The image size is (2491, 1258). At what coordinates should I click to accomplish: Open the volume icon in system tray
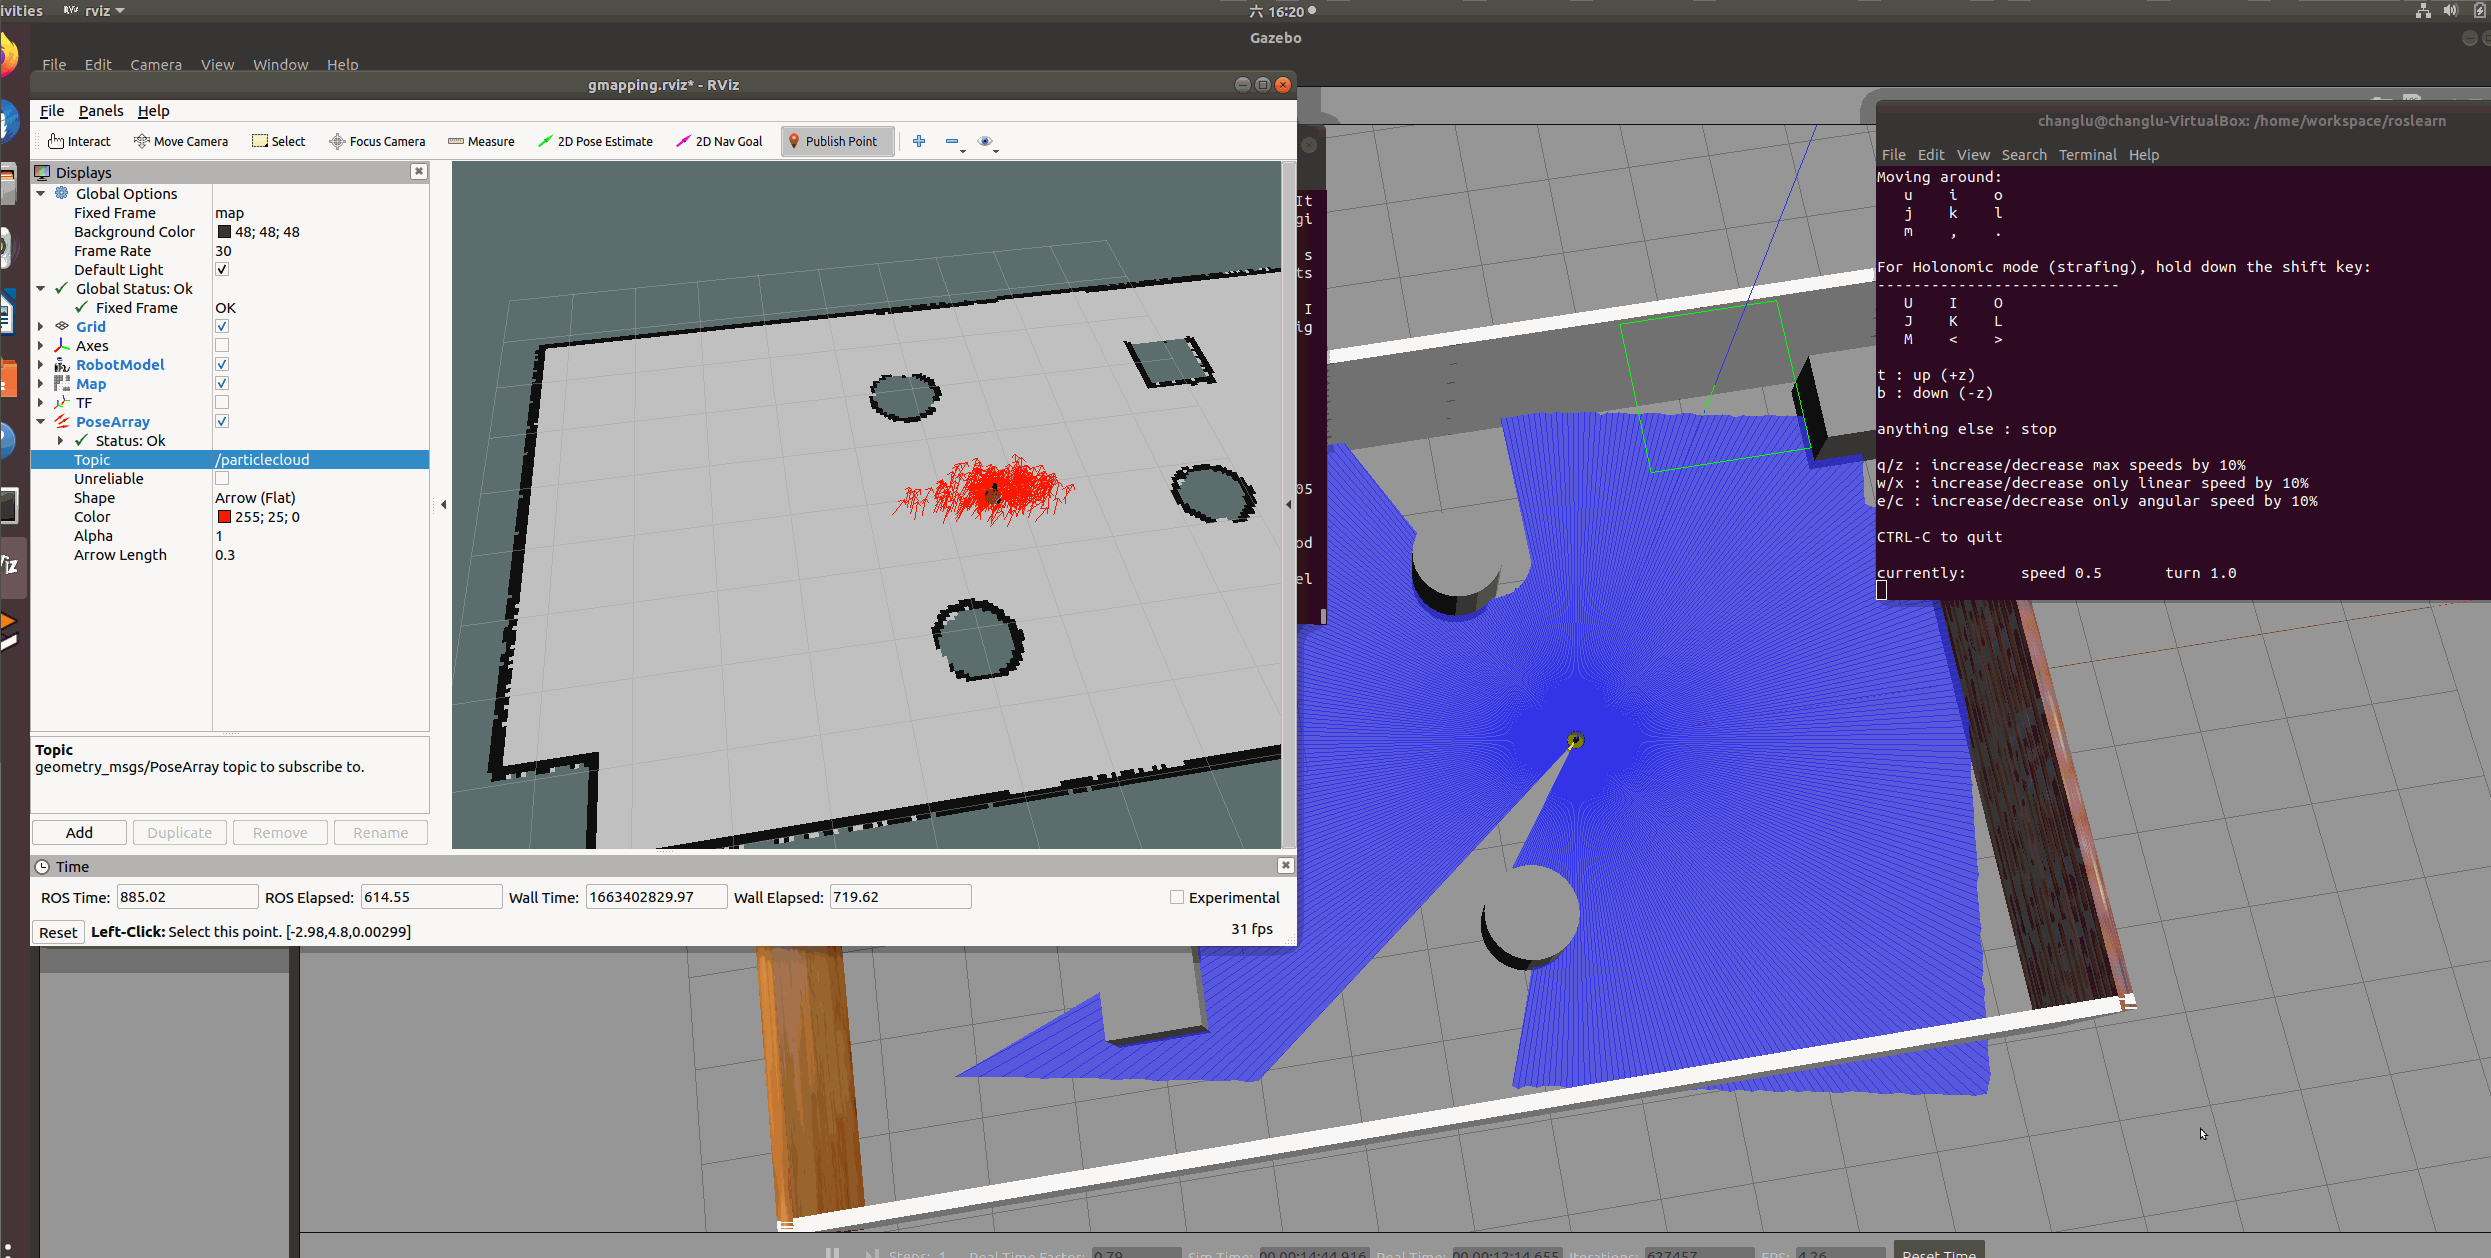tap(2450, 11)
